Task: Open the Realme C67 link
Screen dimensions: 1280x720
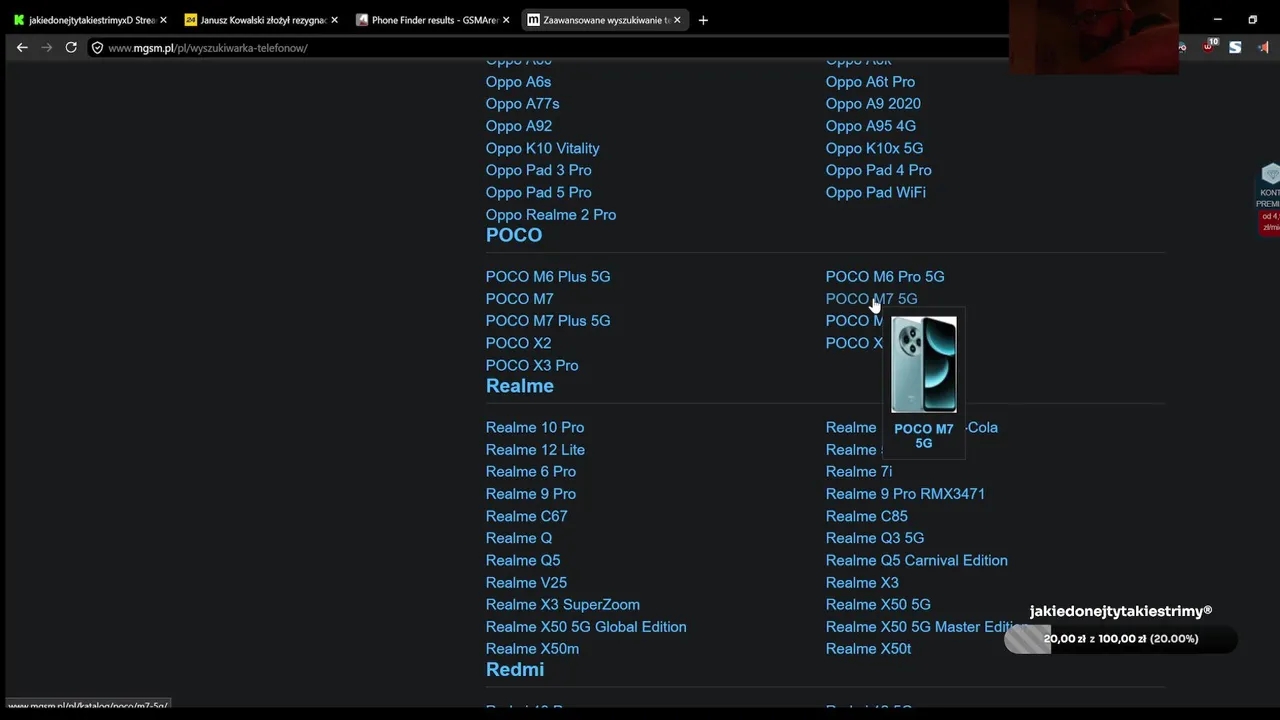Action: click(x=527, y=516)
